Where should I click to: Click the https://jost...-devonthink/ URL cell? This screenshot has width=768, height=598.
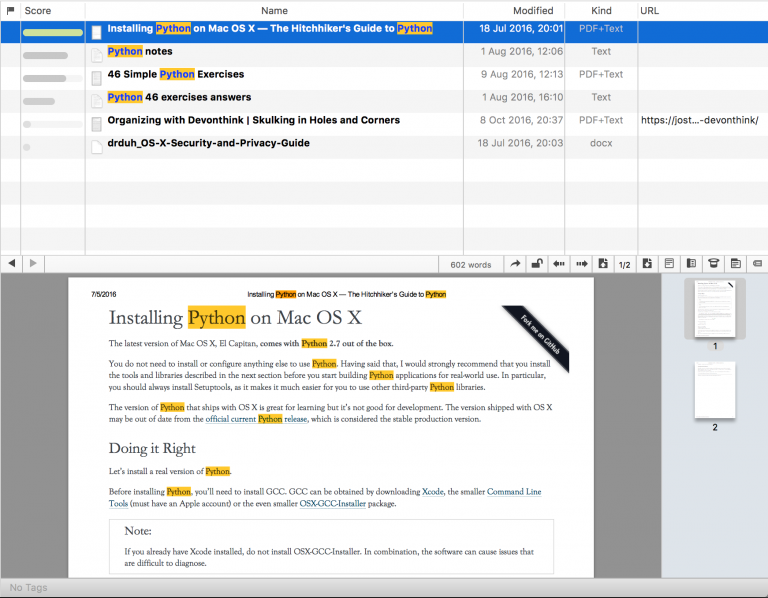point(699,120)
